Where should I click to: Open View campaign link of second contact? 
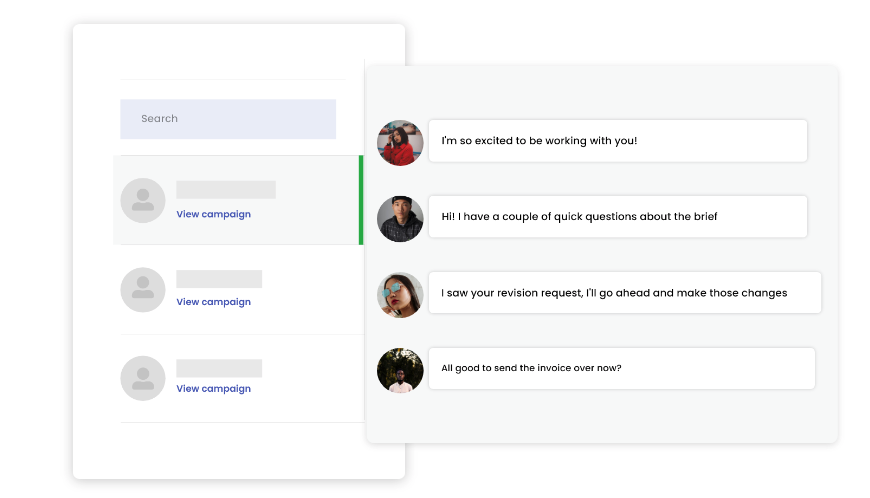click(214, 302)
